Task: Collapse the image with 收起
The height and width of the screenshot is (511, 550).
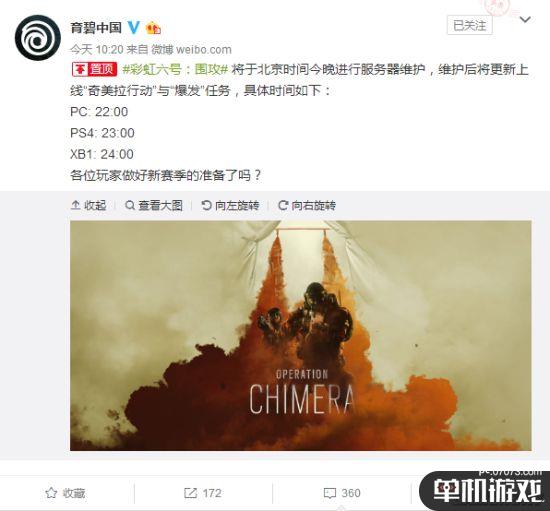Action: point(89,206)
